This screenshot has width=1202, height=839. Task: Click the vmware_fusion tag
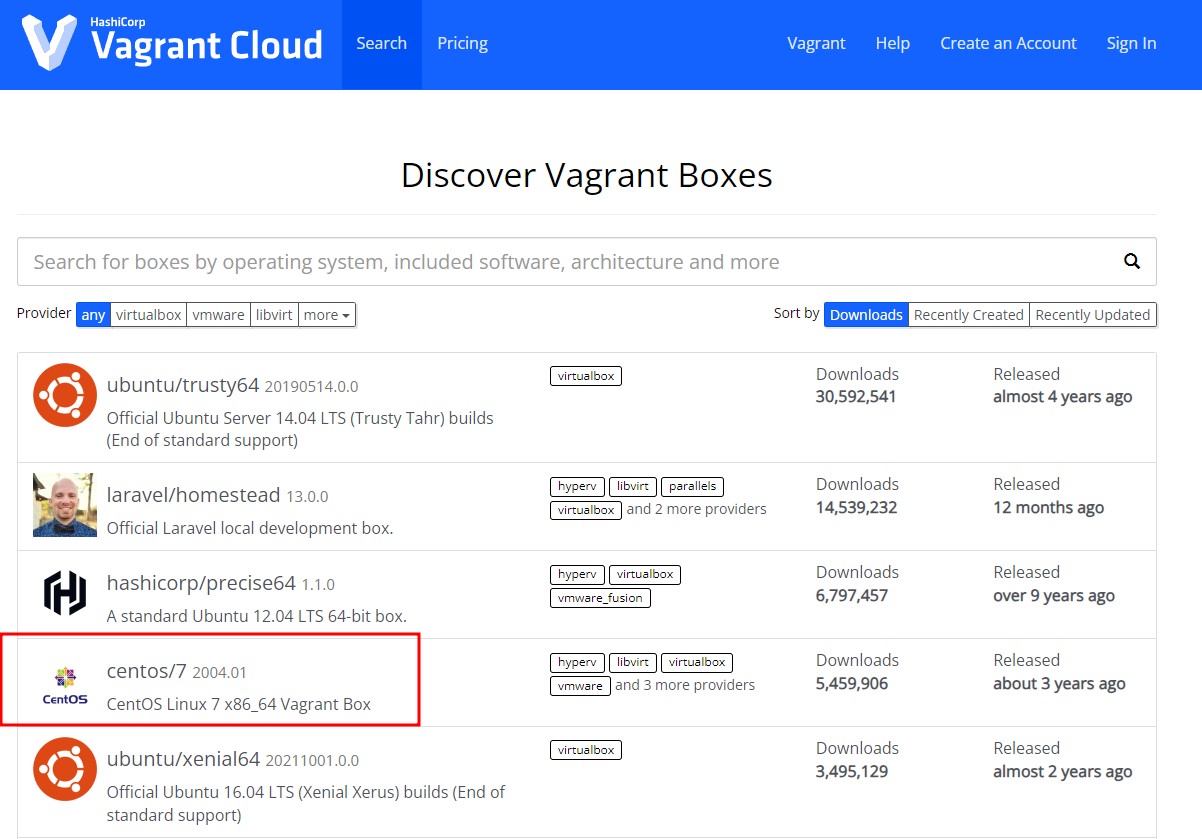point(600,598)
